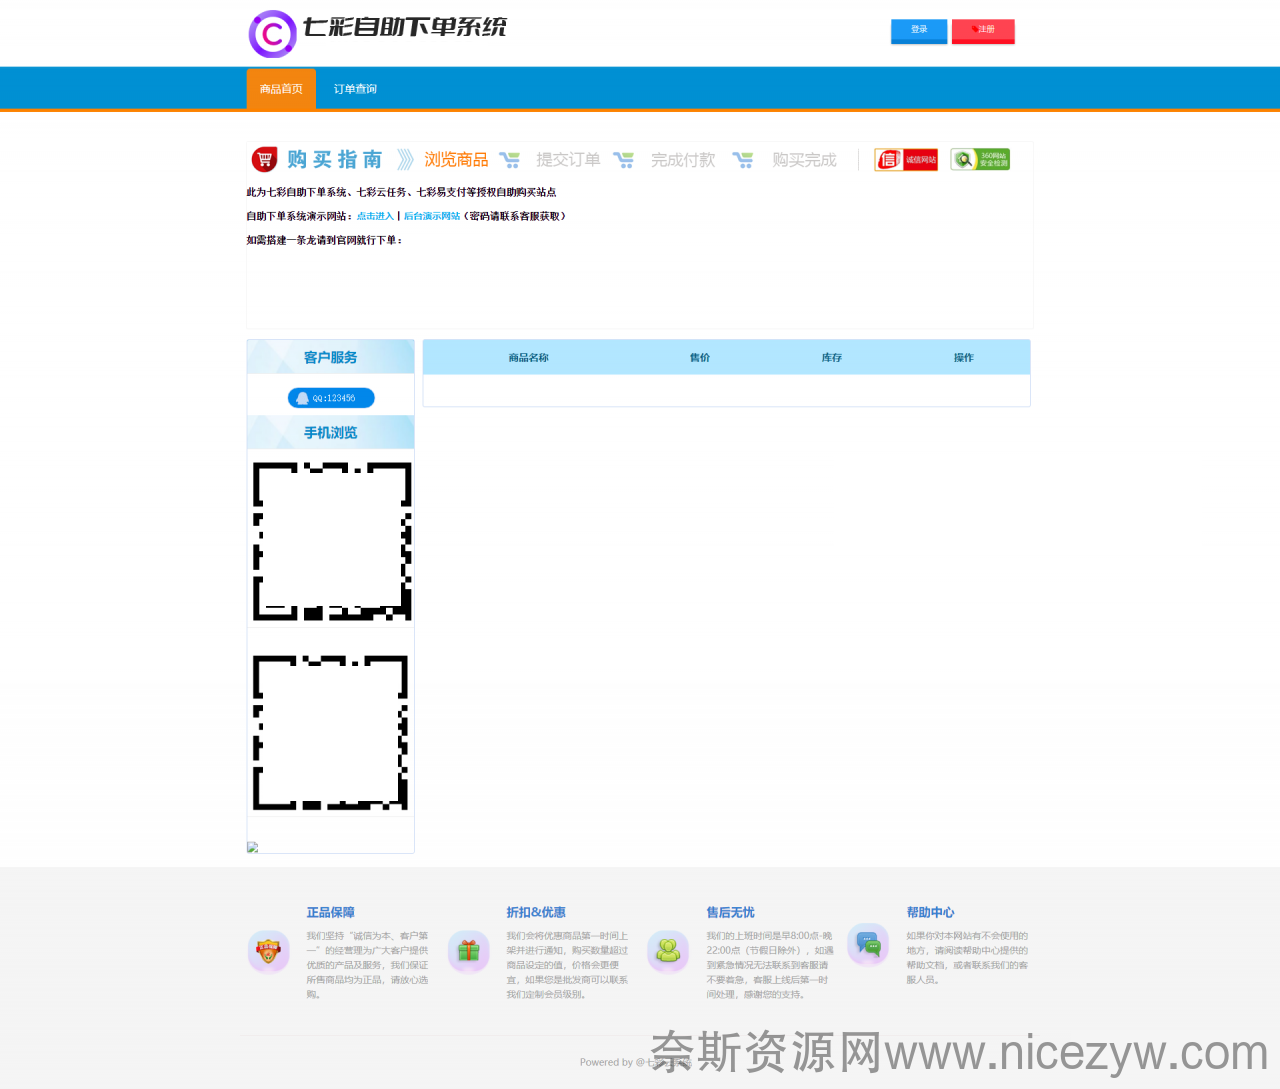Click the 售后无忧 person icon
This screenshot has width=1280, height=1089.
pos(668,951)
